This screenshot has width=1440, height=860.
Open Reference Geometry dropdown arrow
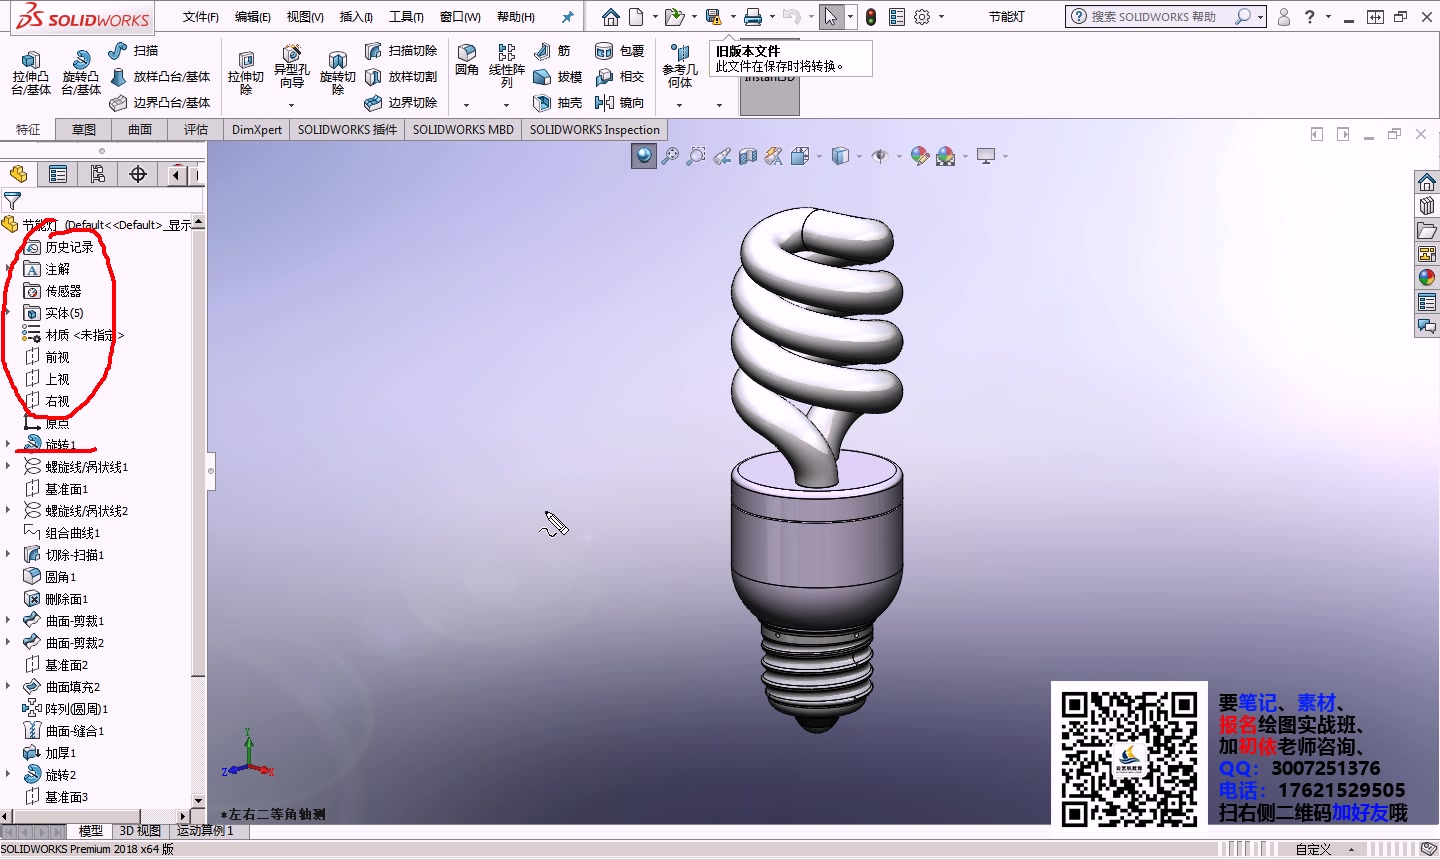pyautogui.click(x=679, y=105)
